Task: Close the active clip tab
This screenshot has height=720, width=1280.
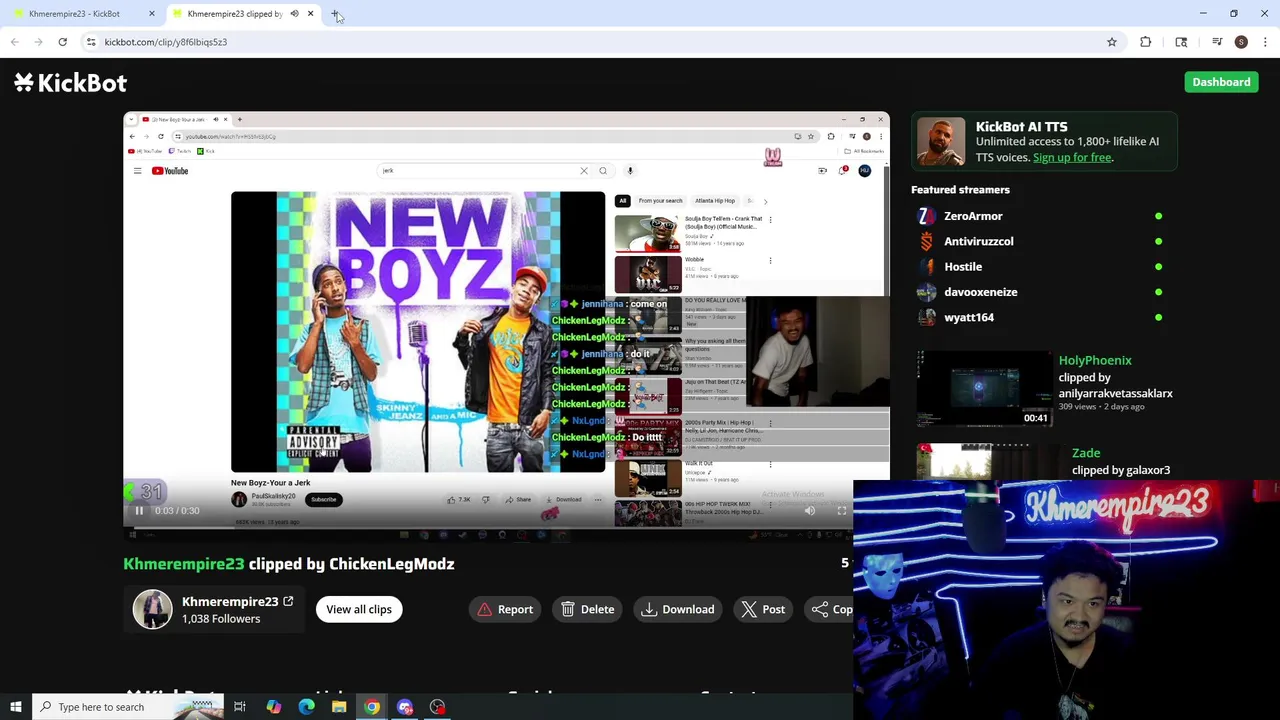Action: (x=310, y=14)
